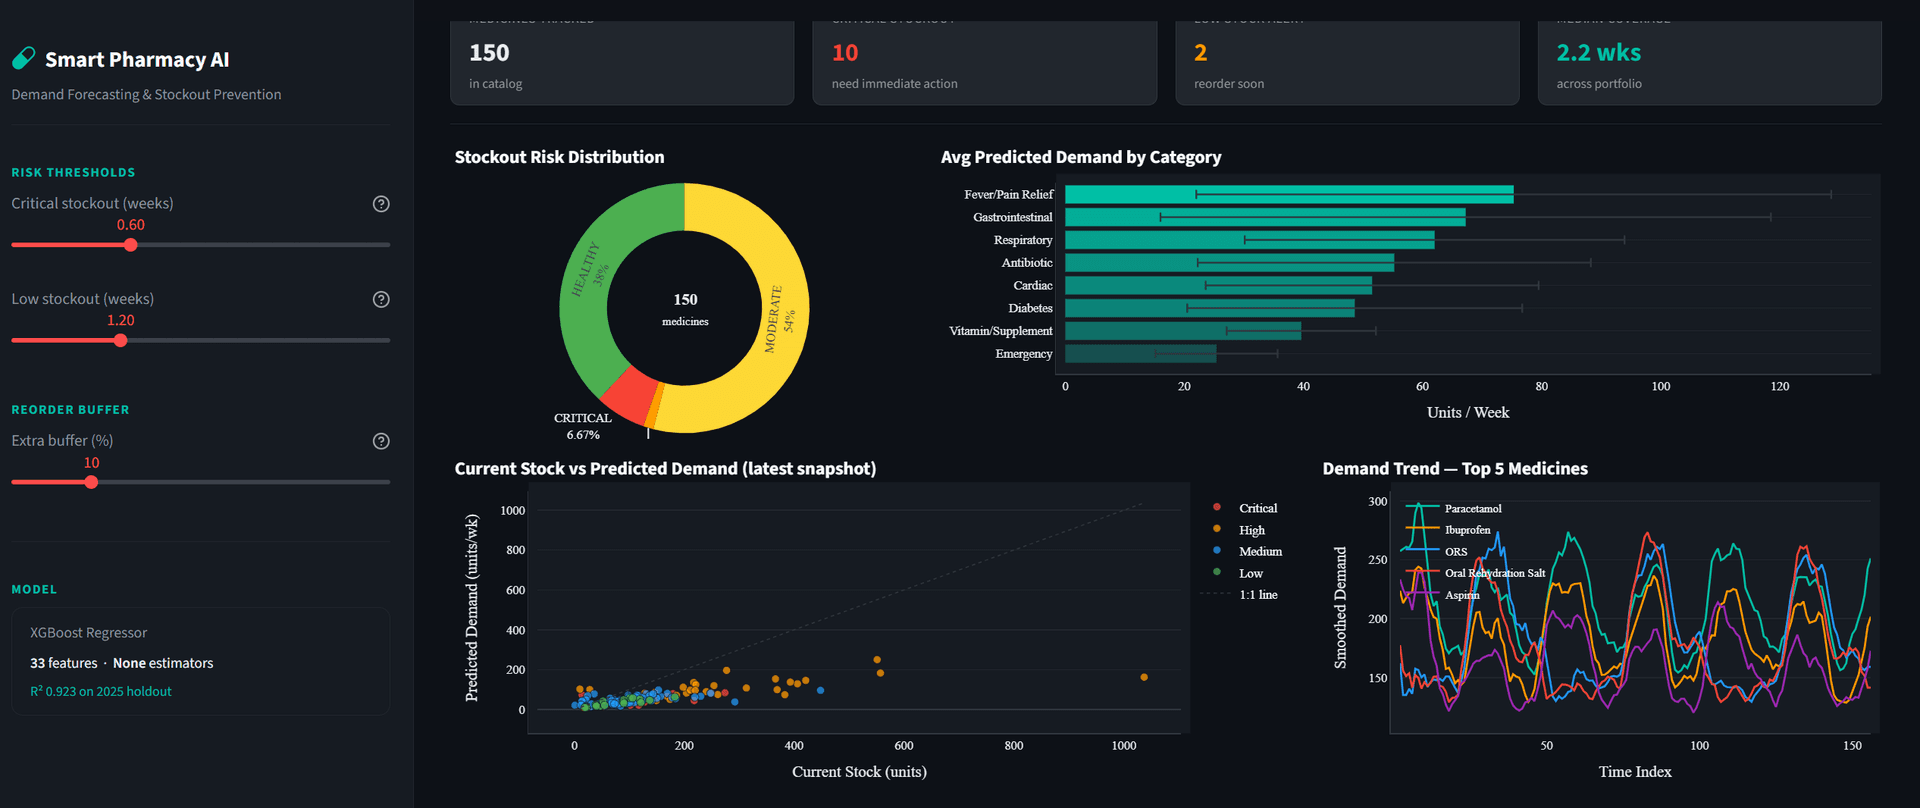Click the '150' in catalog metric value

coord(489,53)
